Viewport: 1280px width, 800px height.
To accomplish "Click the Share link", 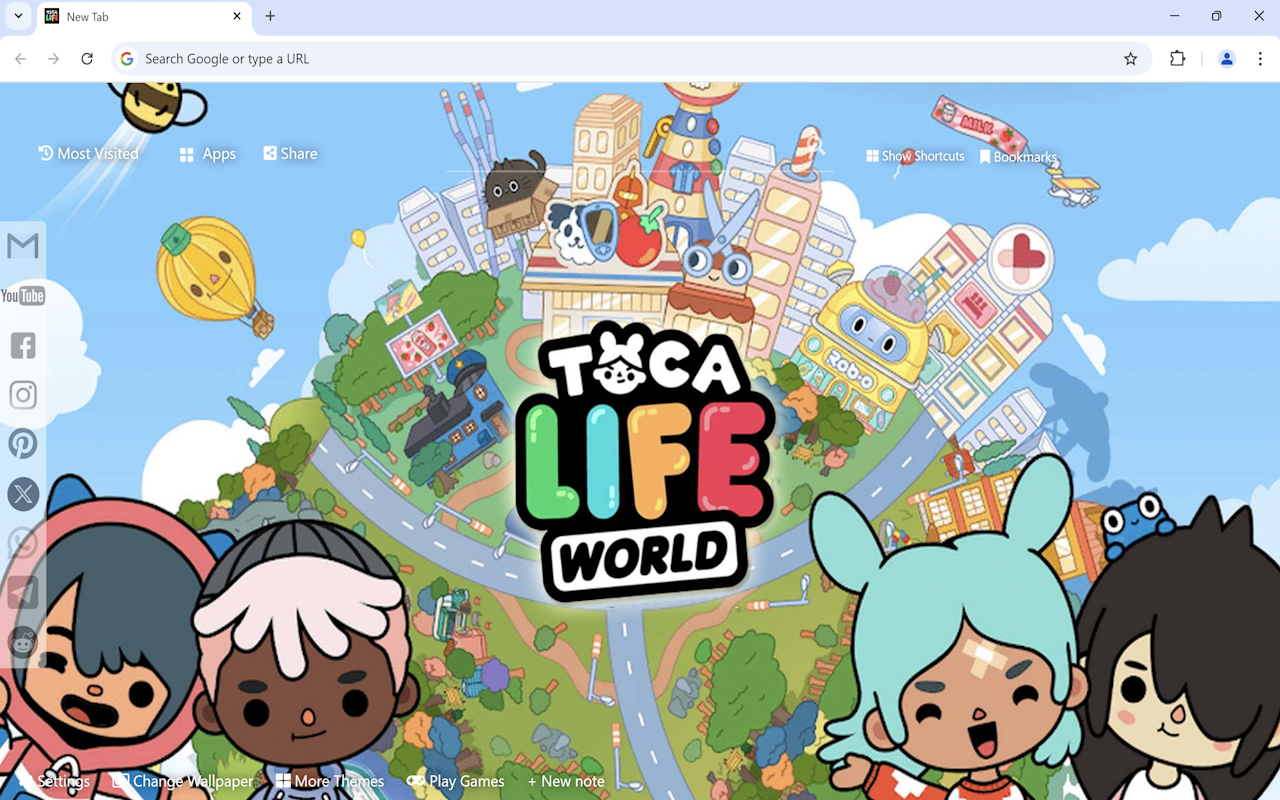I will coord(290,153).
